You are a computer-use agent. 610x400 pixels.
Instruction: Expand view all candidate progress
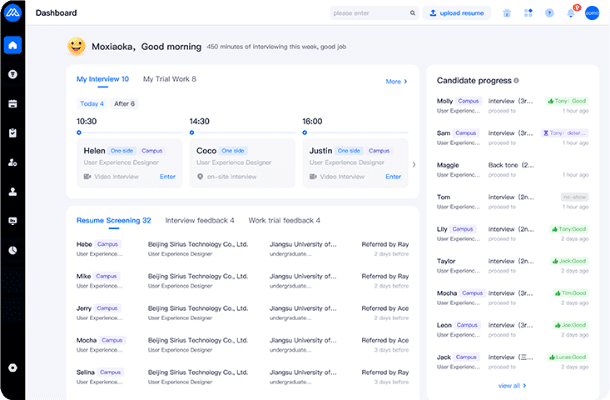[x=512, y=385]
